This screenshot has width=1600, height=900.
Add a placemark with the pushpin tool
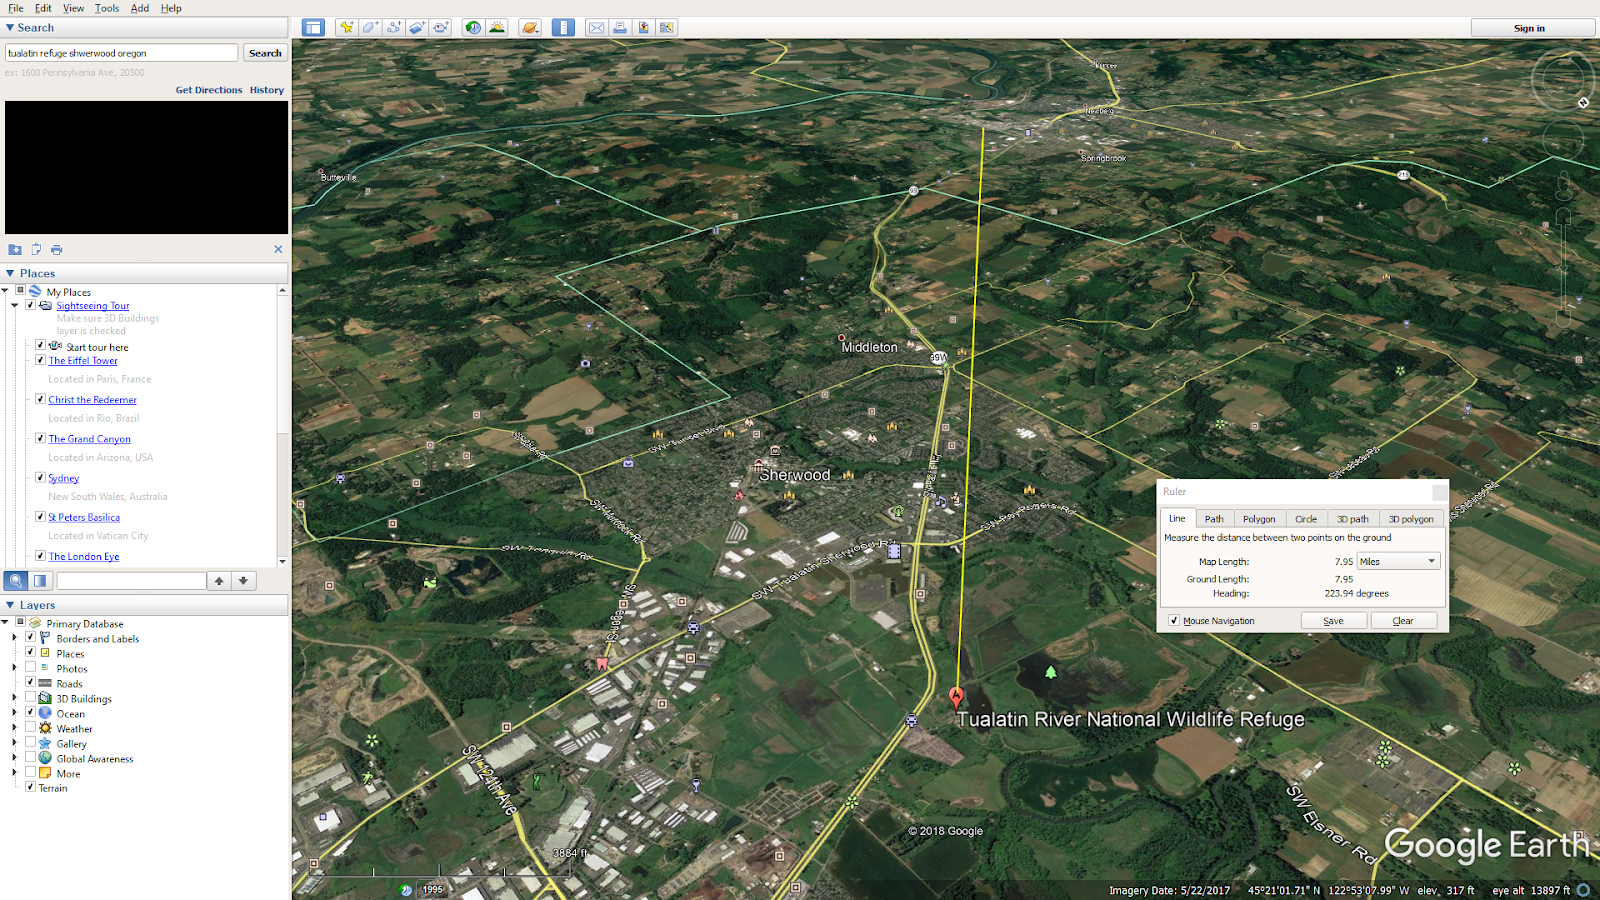(x=346, y=28)
